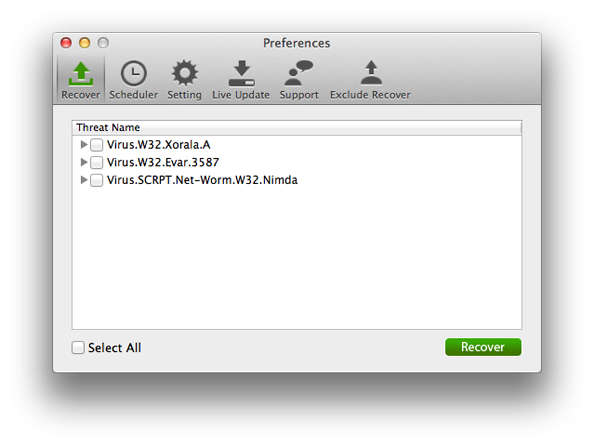The image size is (594, 446).
Task: Expand the Virus.W32.Xorala.A disclosure triangle
Action: click(84, 144)
